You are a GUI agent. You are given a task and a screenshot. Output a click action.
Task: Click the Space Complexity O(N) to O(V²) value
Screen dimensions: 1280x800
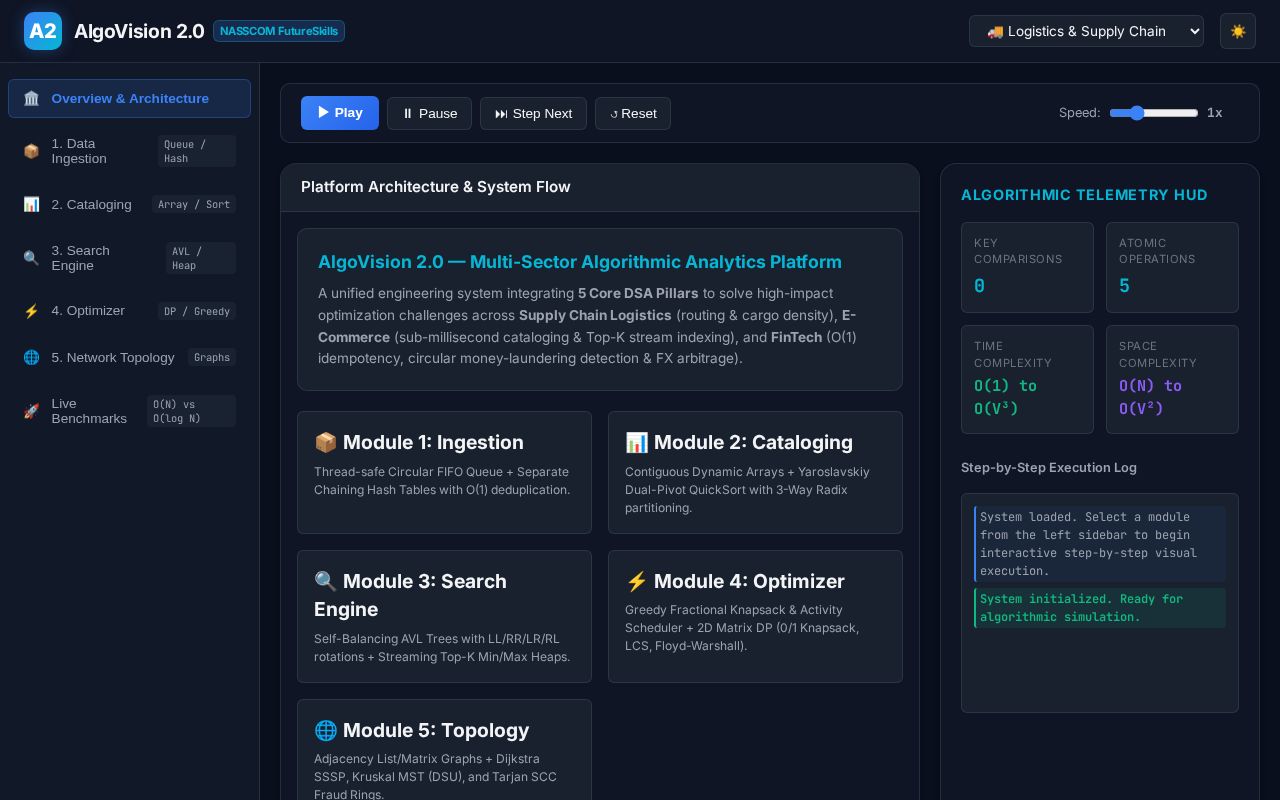[1150, 397]
